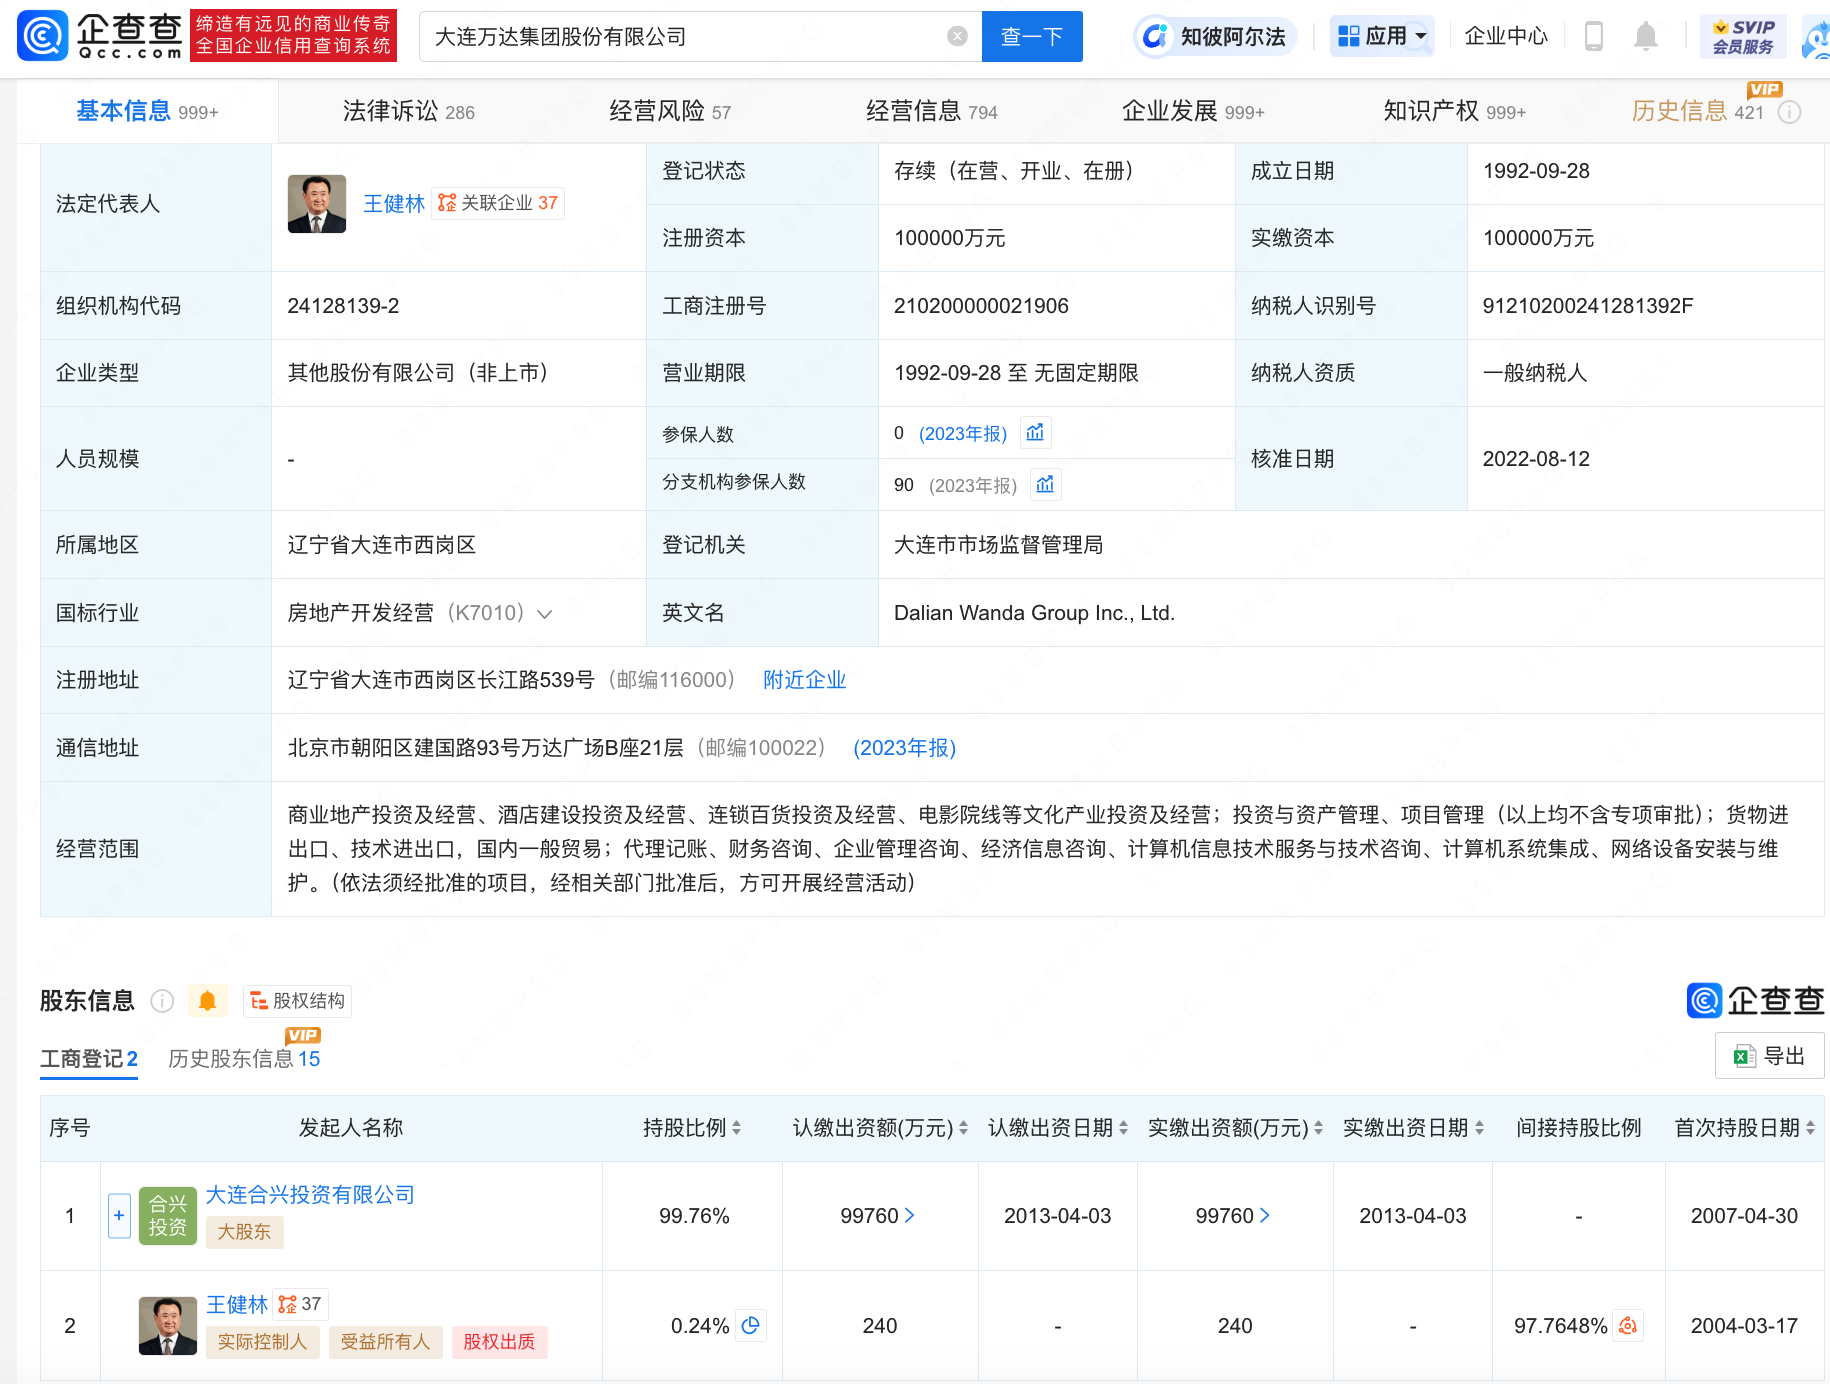Sort by 实缴出资日期 column
Screen dimensions: 1830x1384
point(1479,1128)
